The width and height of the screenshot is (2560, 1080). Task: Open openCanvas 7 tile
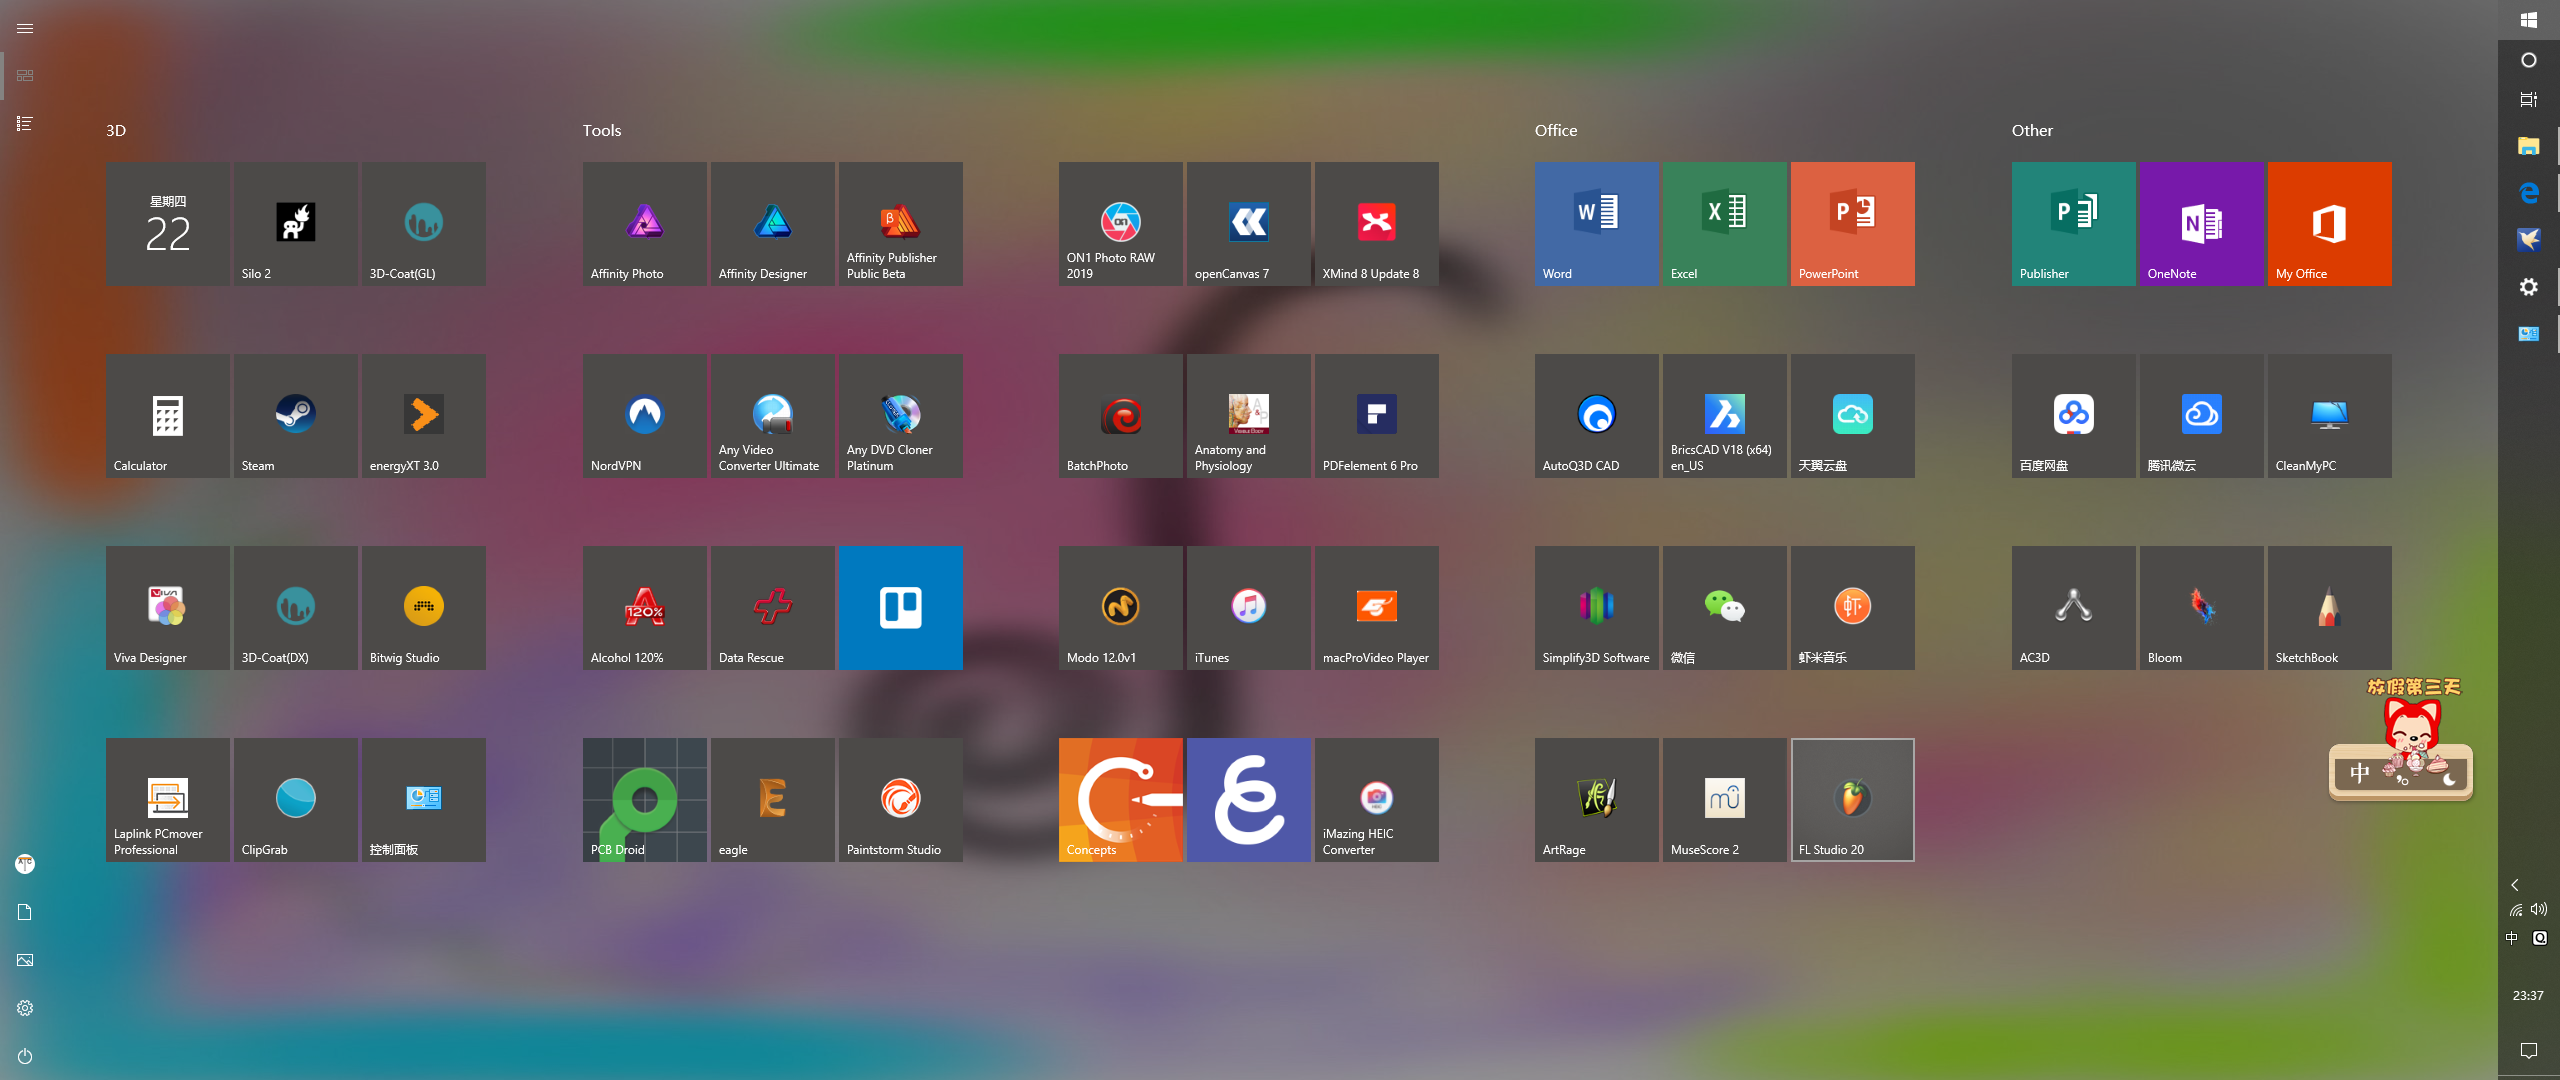click(1248, 224)
